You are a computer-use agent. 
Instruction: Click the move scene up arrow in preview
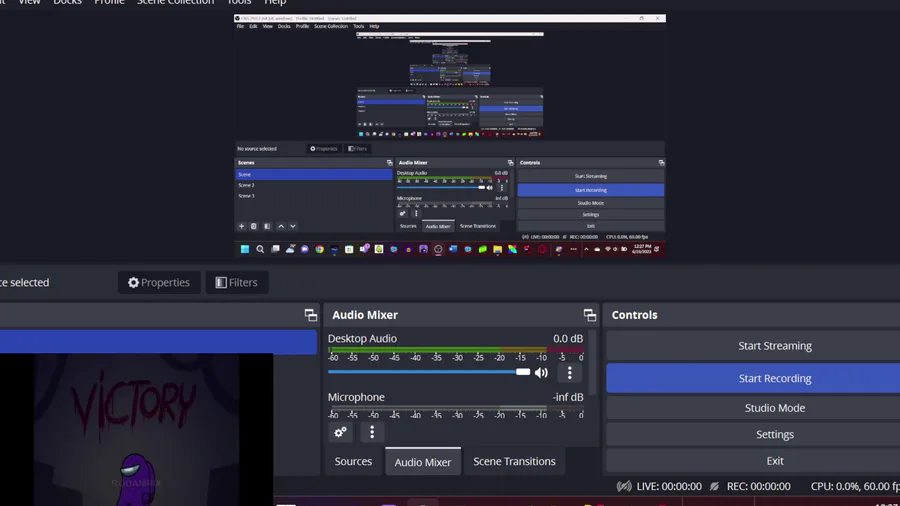(281, 226)
